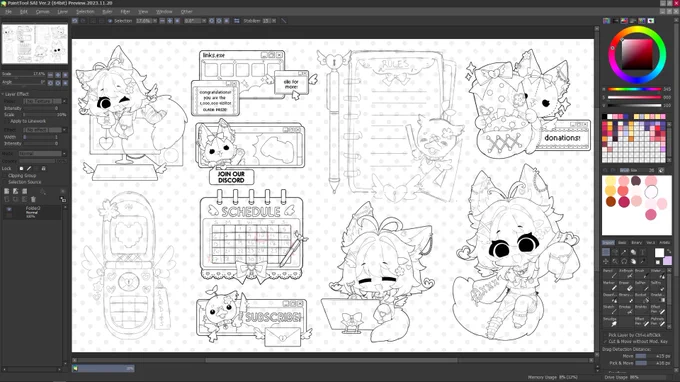Toggle the Scratchpad panel icon
The image size is (680, 382).
pos(651,21)
